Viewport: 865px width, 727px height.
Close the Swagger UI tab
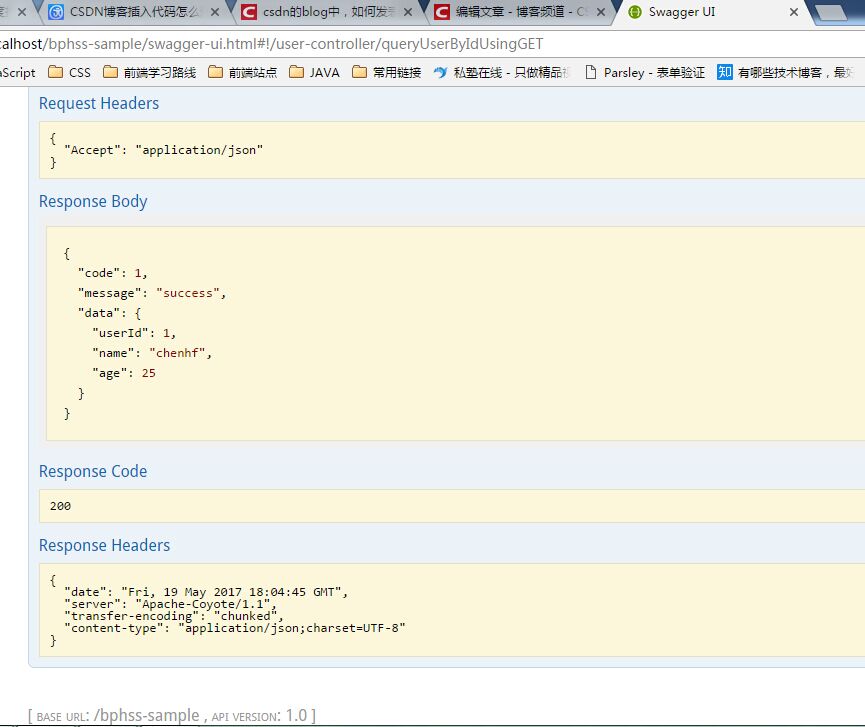pyautogui.click(x=793, y=12)
